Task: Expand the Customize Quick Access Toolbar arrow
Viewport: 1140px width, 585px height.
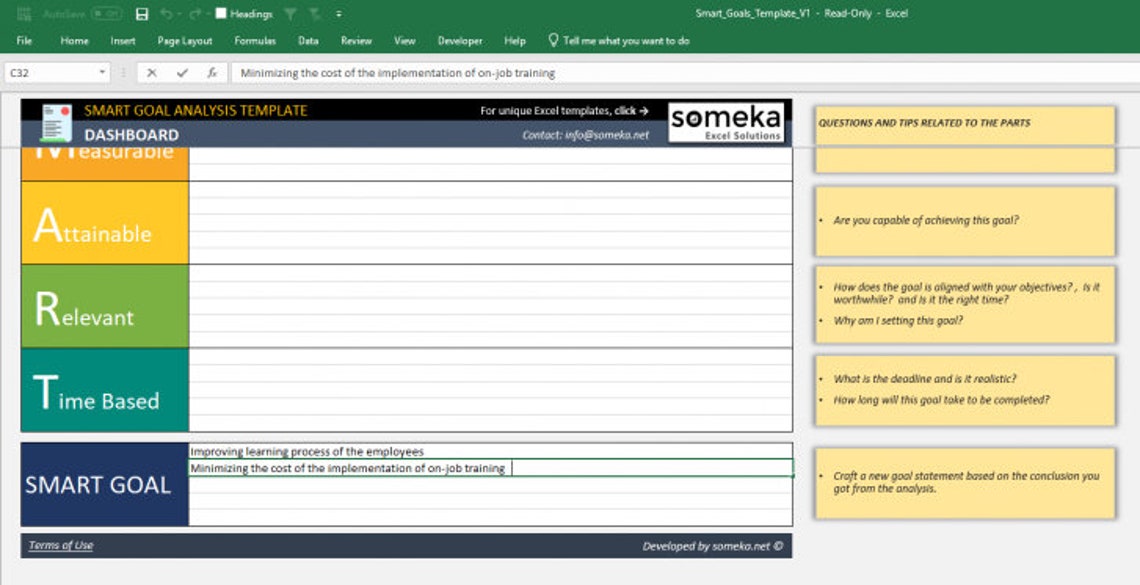Action: (340, 14)
